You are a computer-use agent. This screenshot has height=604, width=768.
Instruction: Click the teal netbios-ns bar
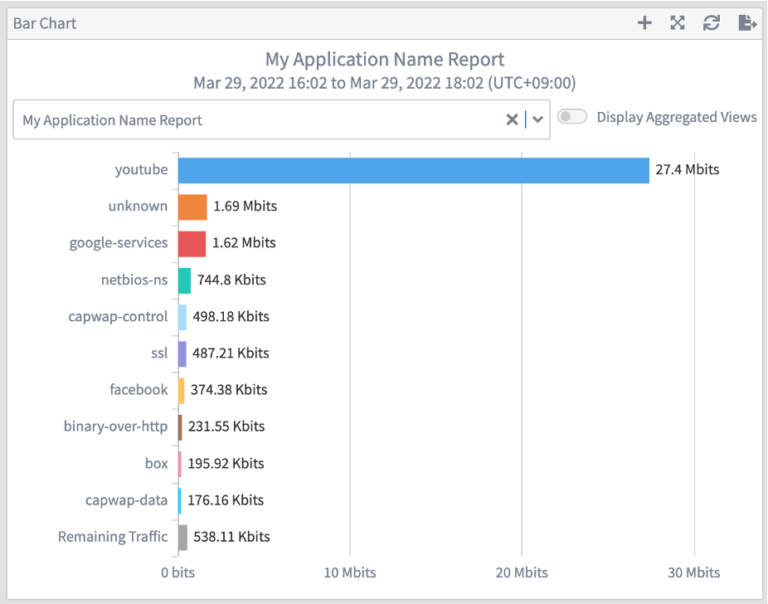click(x=184, y=280)
